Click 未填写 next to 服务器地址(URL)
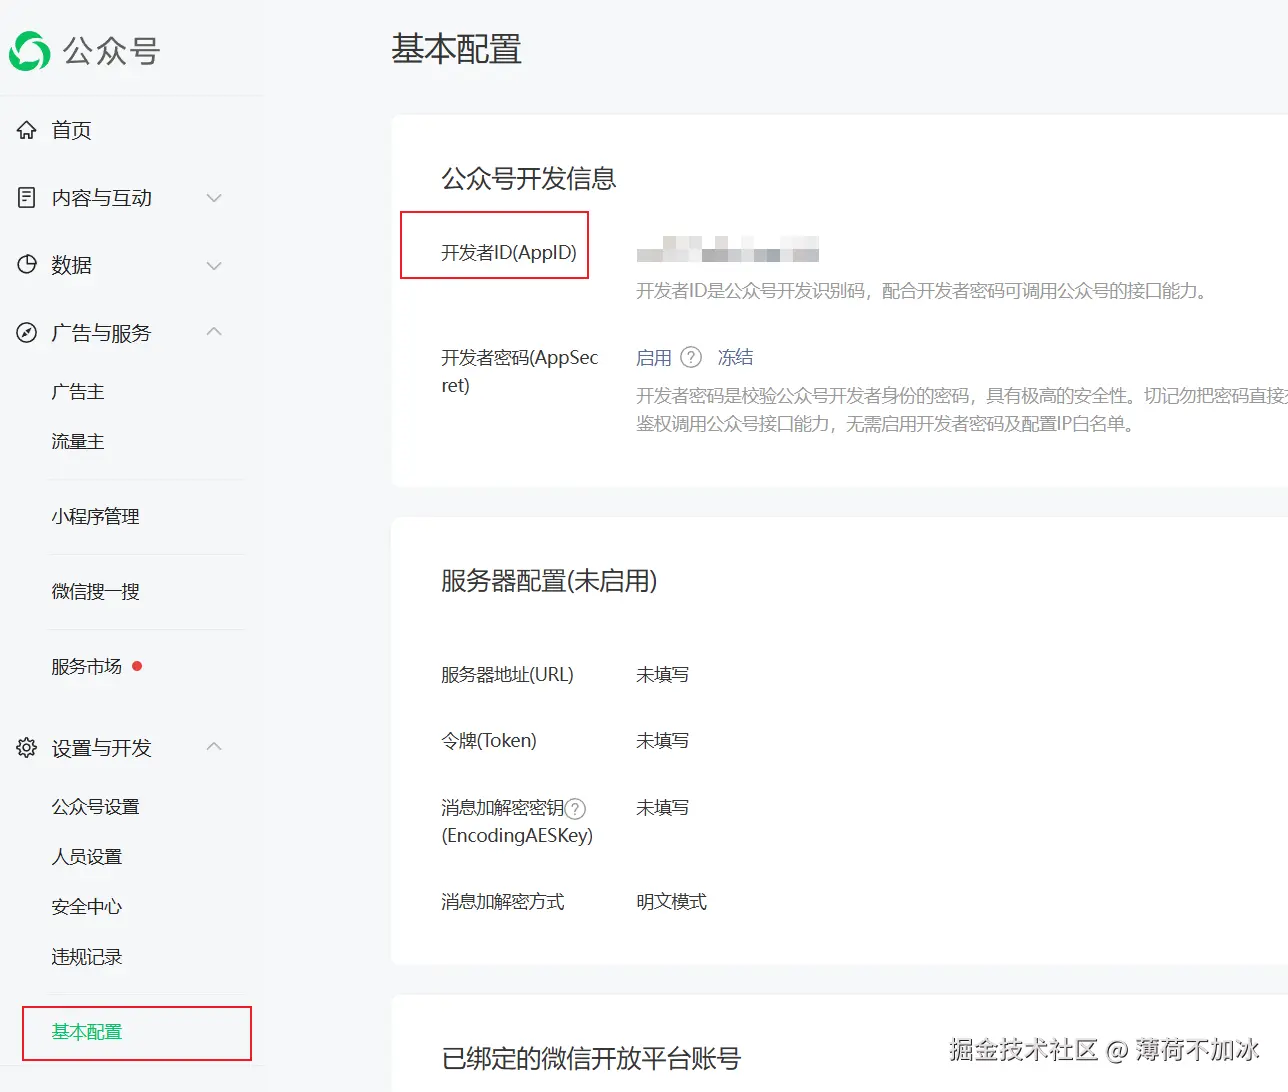The height and width of the screenshot is (1092, 1288). pyautogui.click(x=662, y=675)
